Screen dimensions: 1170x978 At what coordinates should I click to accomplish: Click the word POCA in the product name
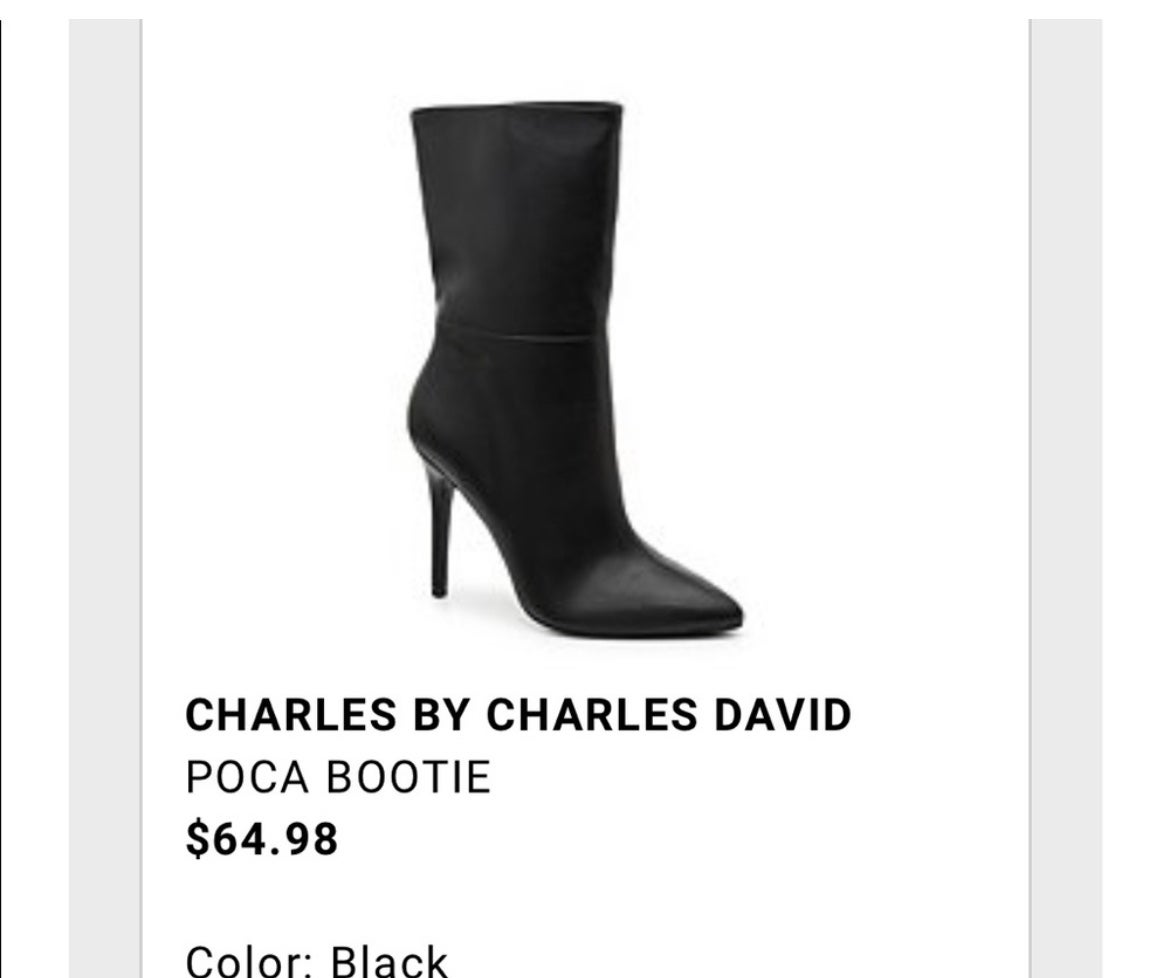pos(247,777)
